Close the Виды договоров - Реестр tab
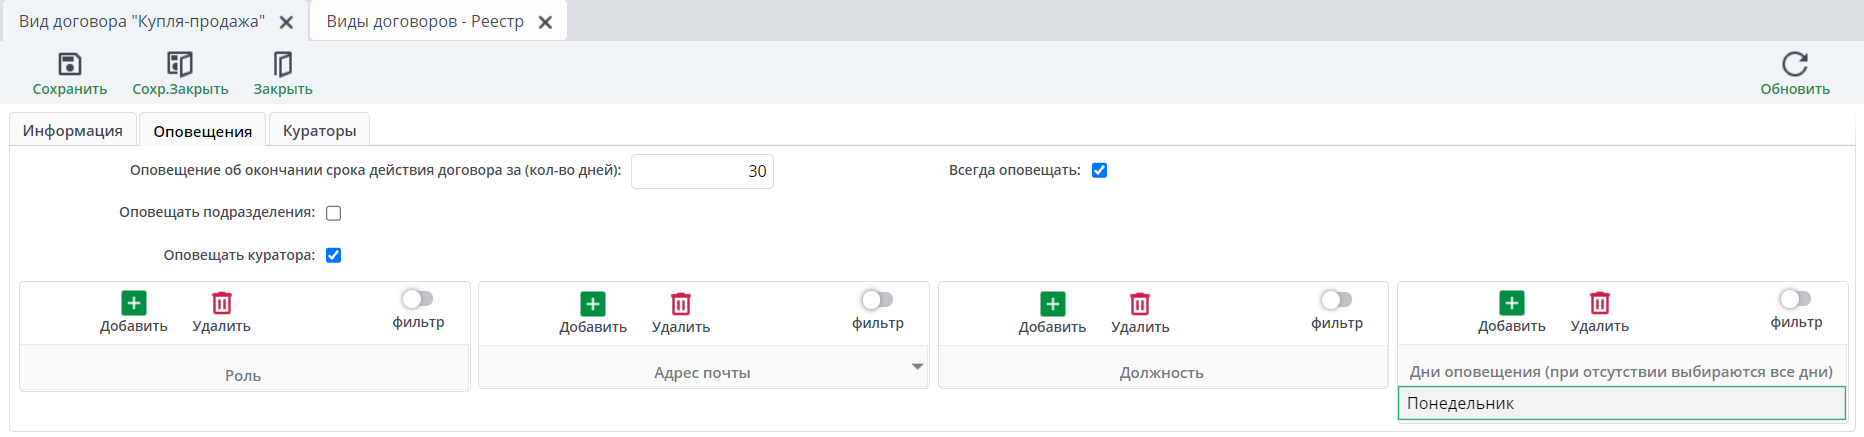The image size is (1864, 437). click(545, 22)
